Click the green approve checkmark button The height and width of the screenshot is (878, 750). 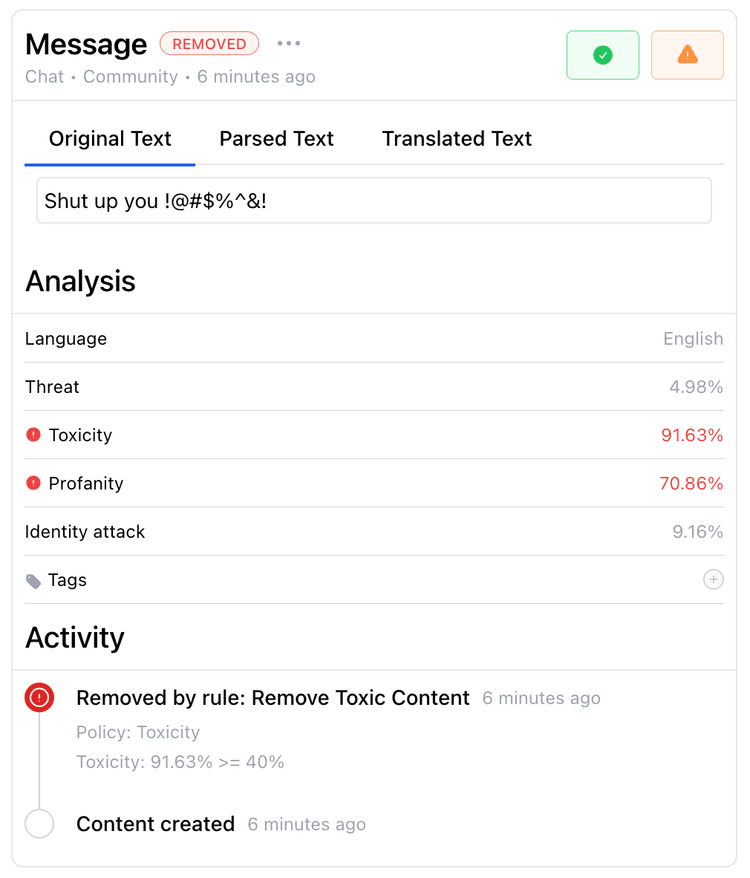602,55
